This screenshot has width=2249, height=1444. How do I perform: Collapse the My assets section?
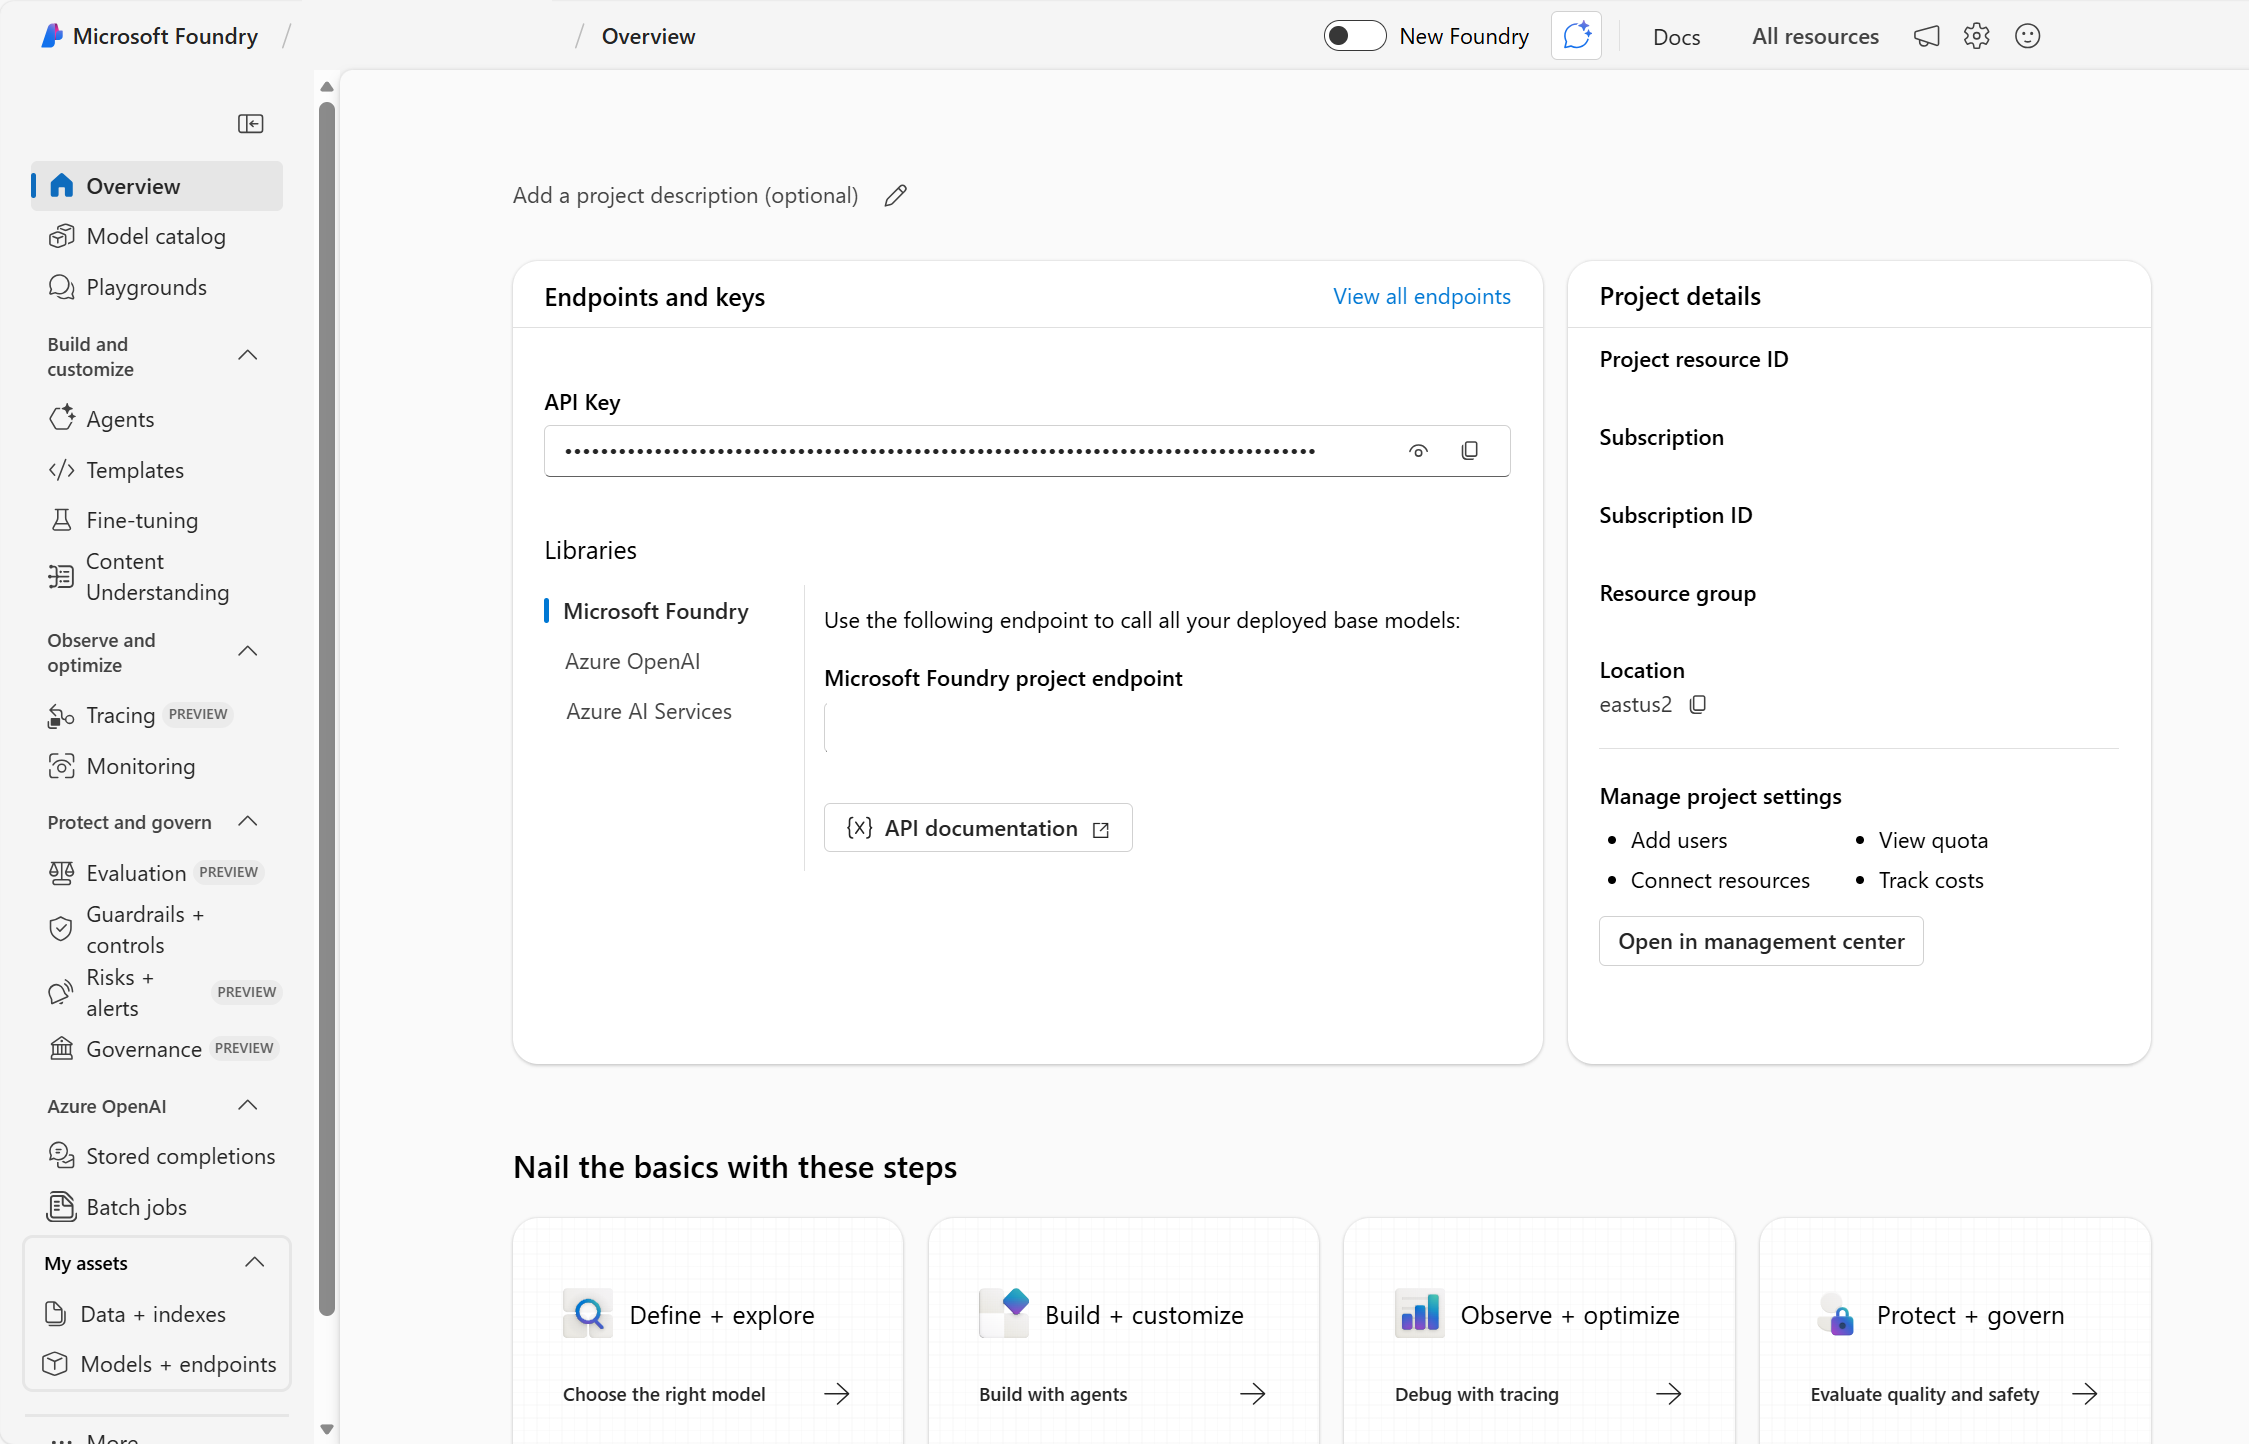pyautogui.click(x=254, y=1262)
